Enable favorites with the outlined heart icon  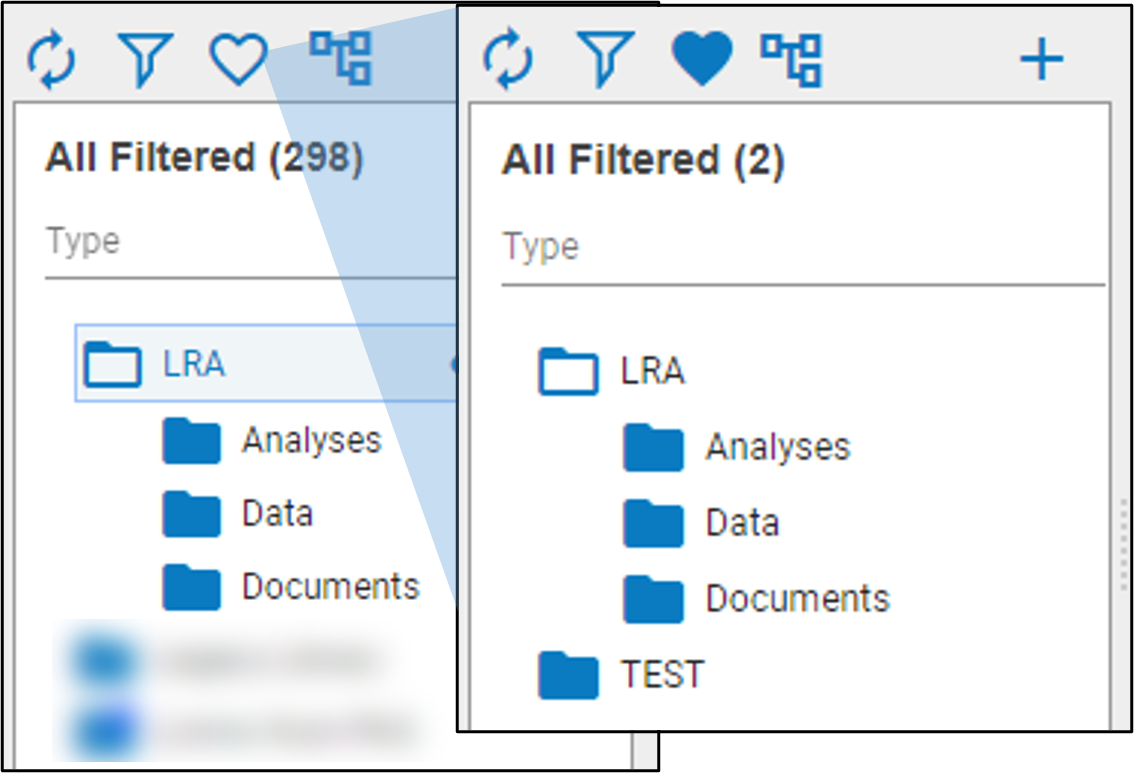(238, 60)
